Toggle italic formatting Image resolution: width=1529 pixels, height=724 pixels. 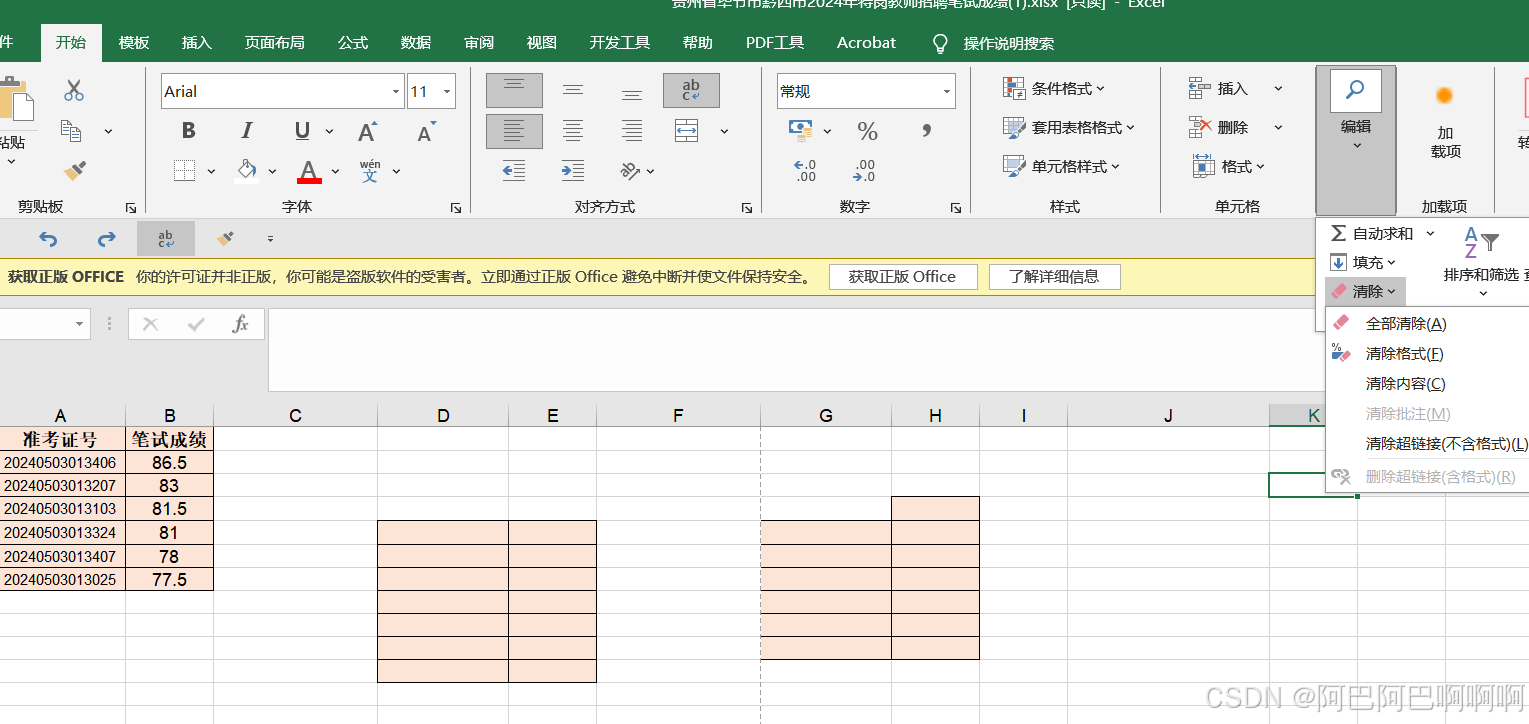[246, 130]
